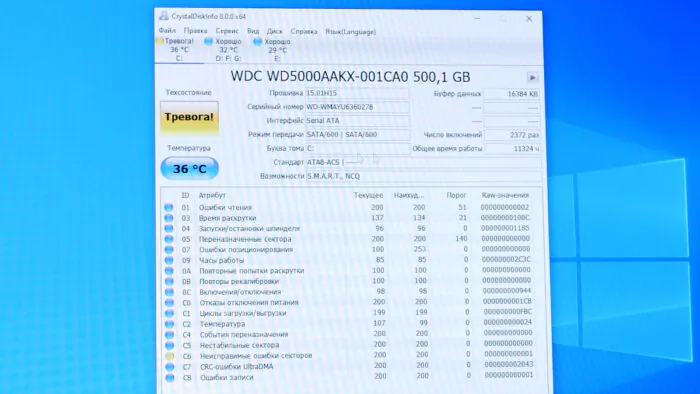Image resolution: width=700 pixels, height=394 pixels.
Task: Click yellow warning icon for Неисправимые ошибки секторов
Action: (x=170, y=356)
